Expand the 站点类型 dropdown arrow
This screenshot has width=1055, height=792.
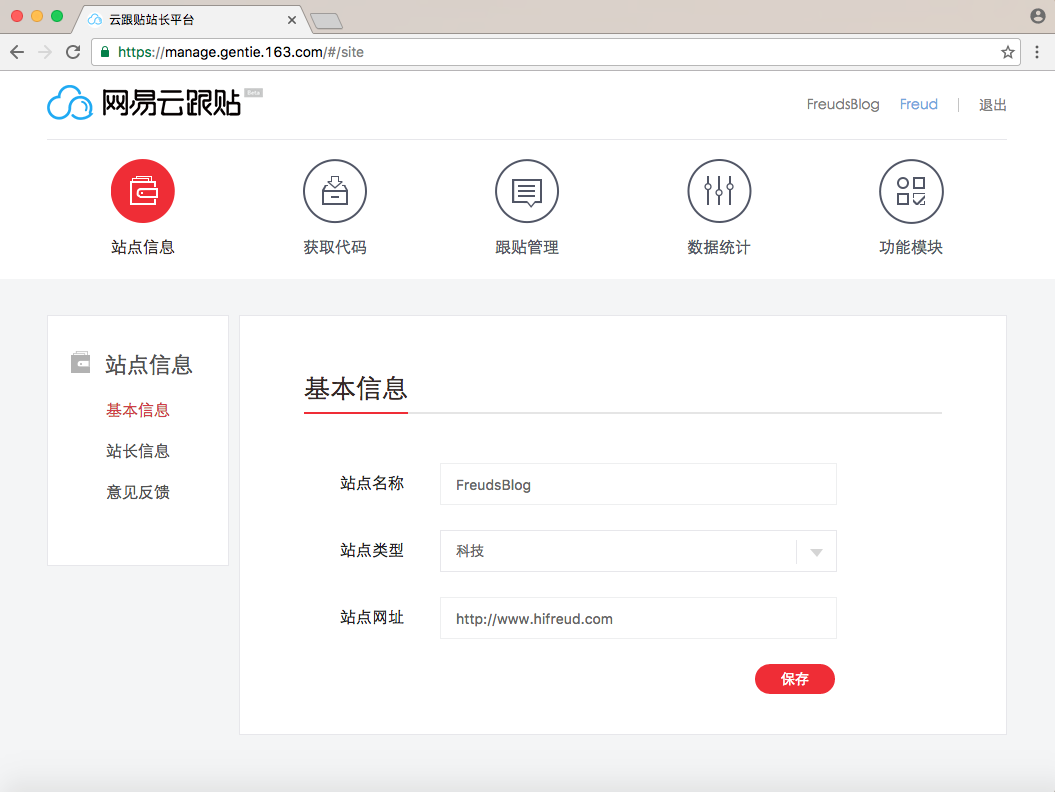pyautogui.click(x=816, y=552)
